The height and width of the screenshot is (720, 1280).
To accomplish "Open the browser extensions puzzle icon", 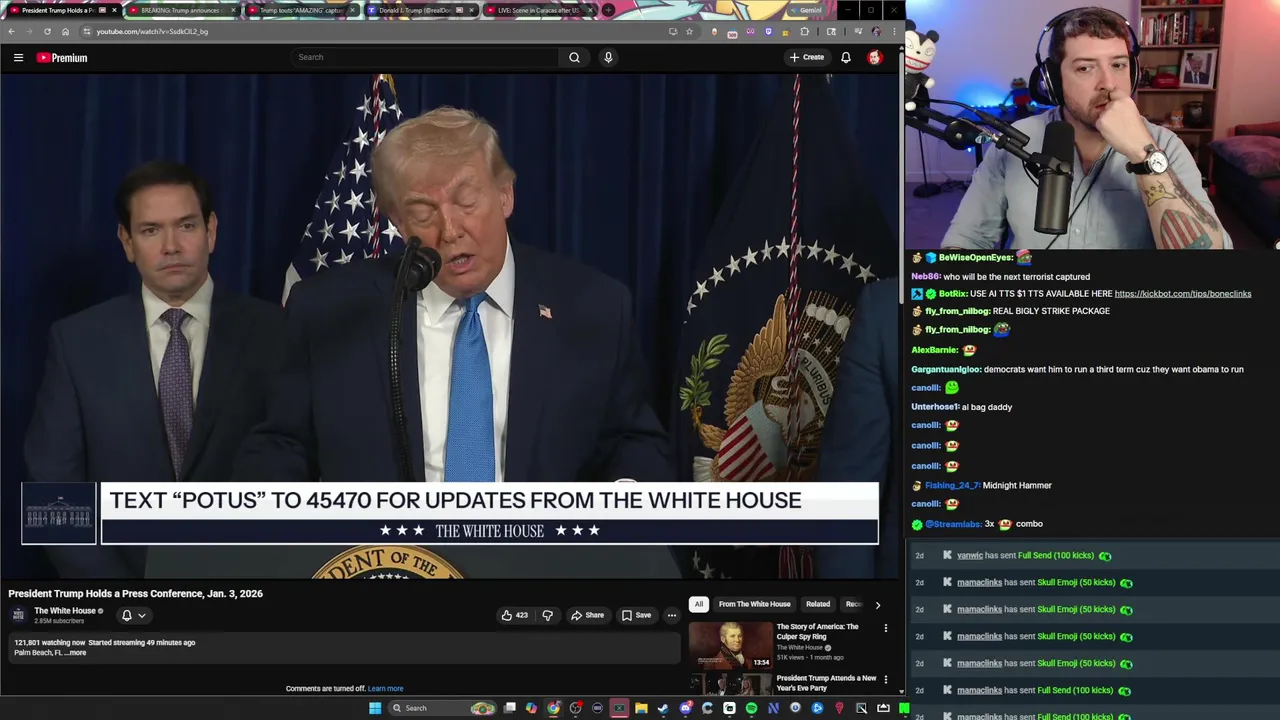I will pos(805,31).
